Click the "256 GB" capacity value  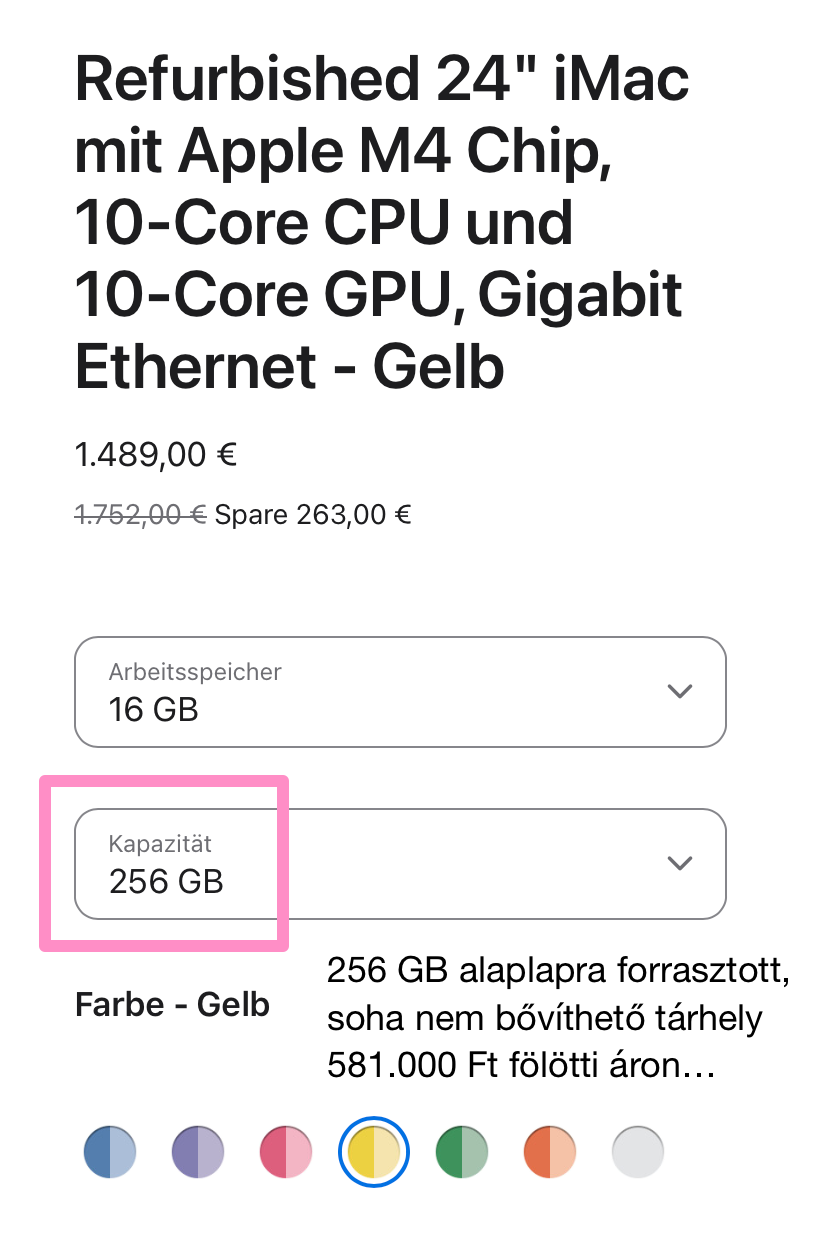click(x=166, y=882)
